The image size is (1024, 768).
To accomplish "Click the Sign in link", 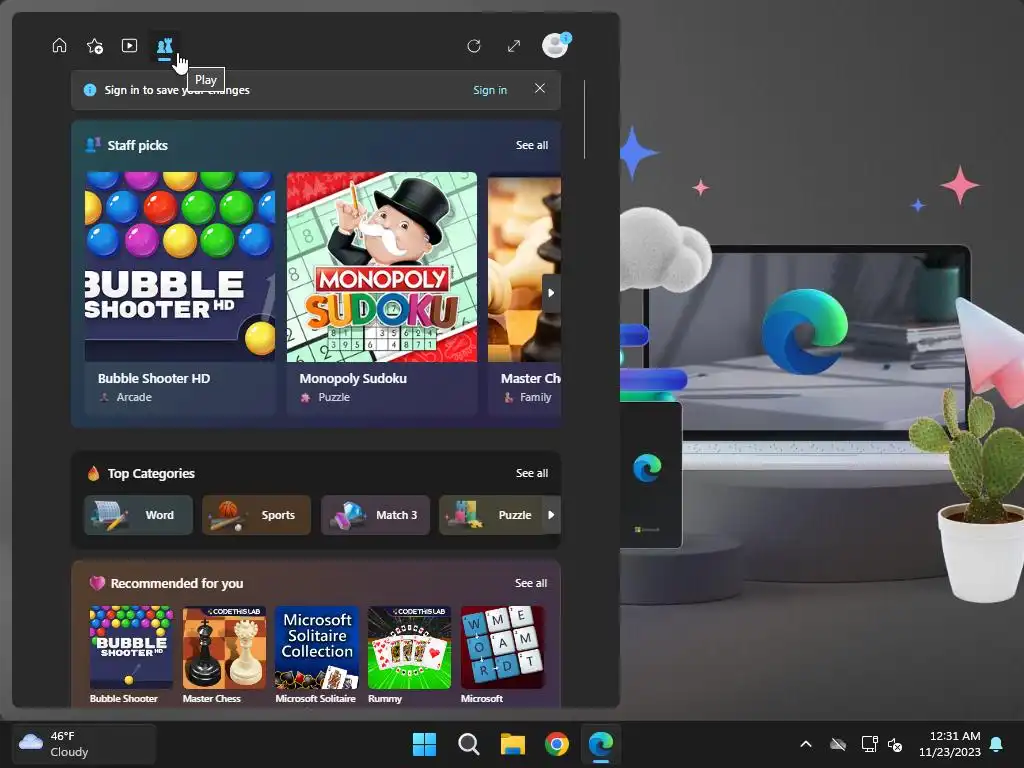I will [490, 90].
